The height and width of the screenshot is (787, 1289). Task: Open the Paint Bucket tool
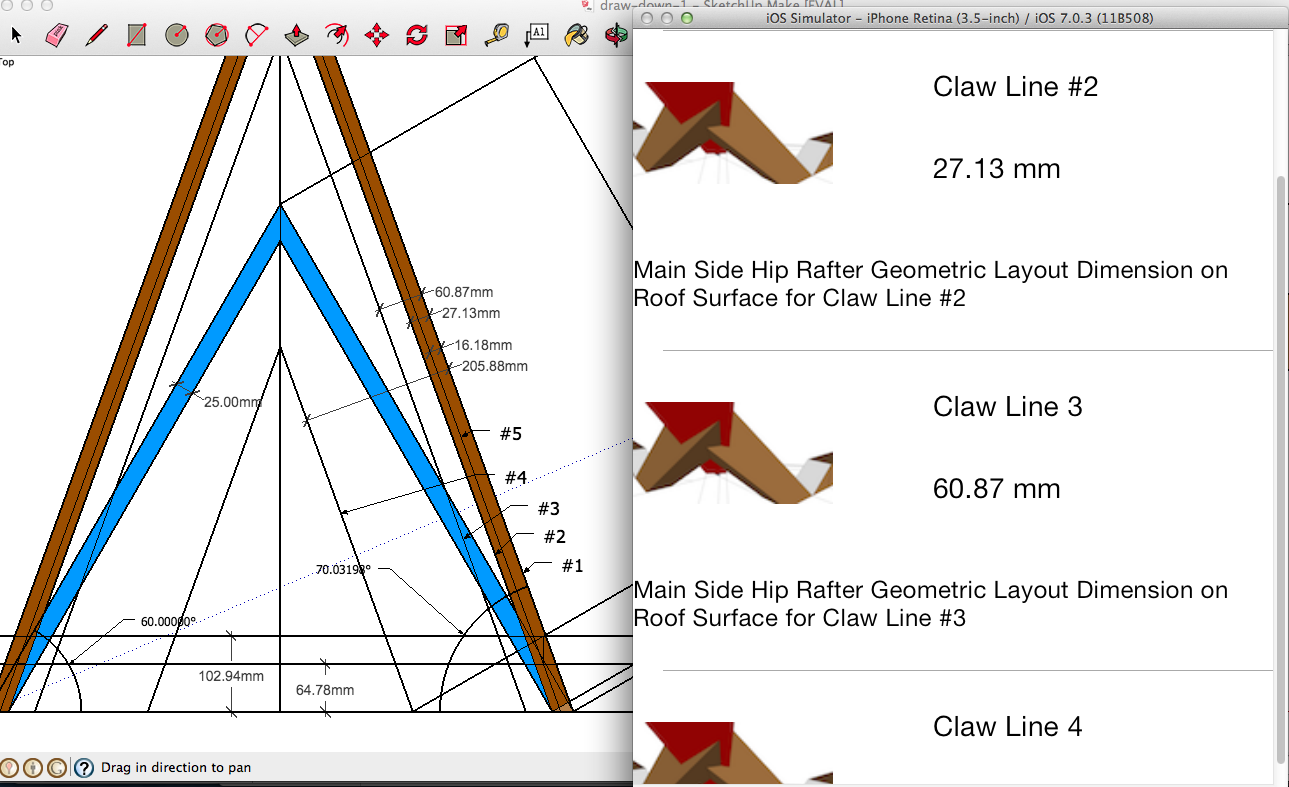[x=577, y=34]
